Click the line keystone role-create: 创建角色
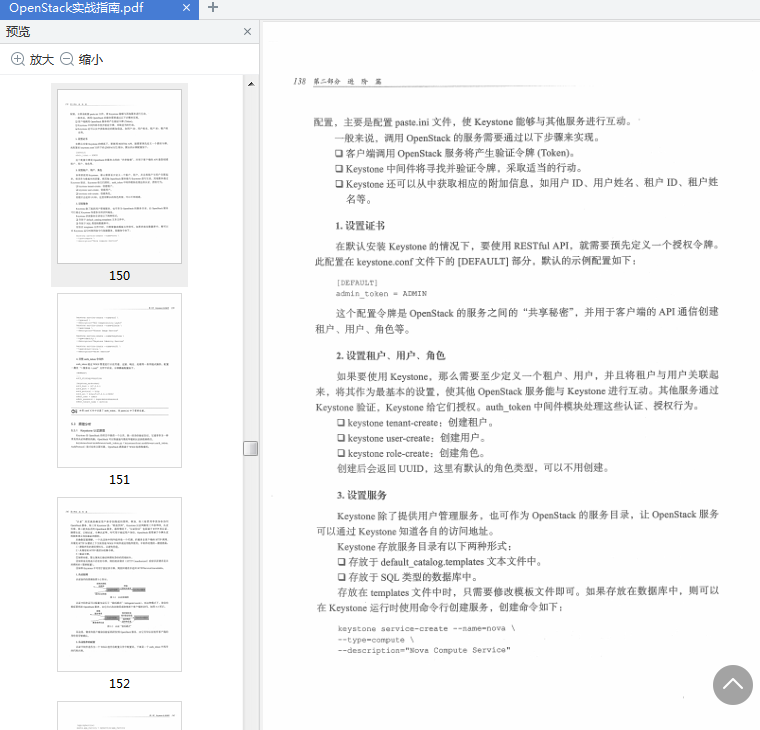 pyautogui.click(x=411, y=453)
